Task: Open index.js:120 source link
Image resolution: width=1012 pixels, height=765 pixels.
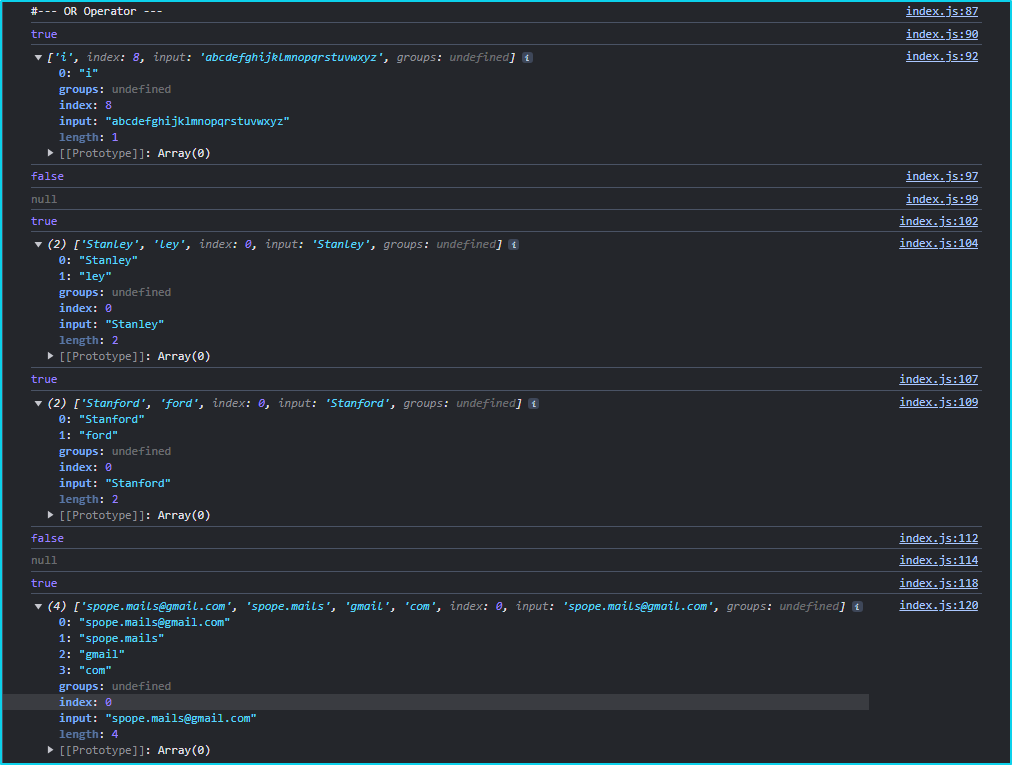Action: coord(938,605)
